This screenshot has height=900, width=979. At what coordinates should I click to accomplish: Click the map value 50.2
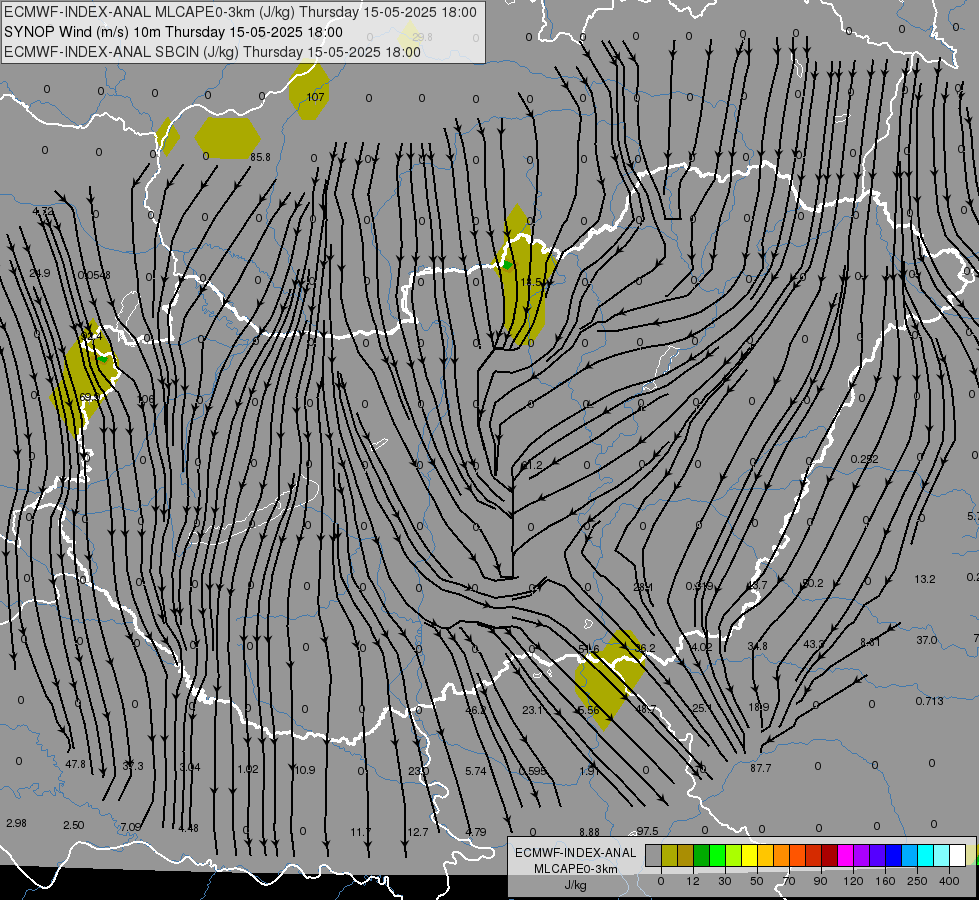point(813,583)
